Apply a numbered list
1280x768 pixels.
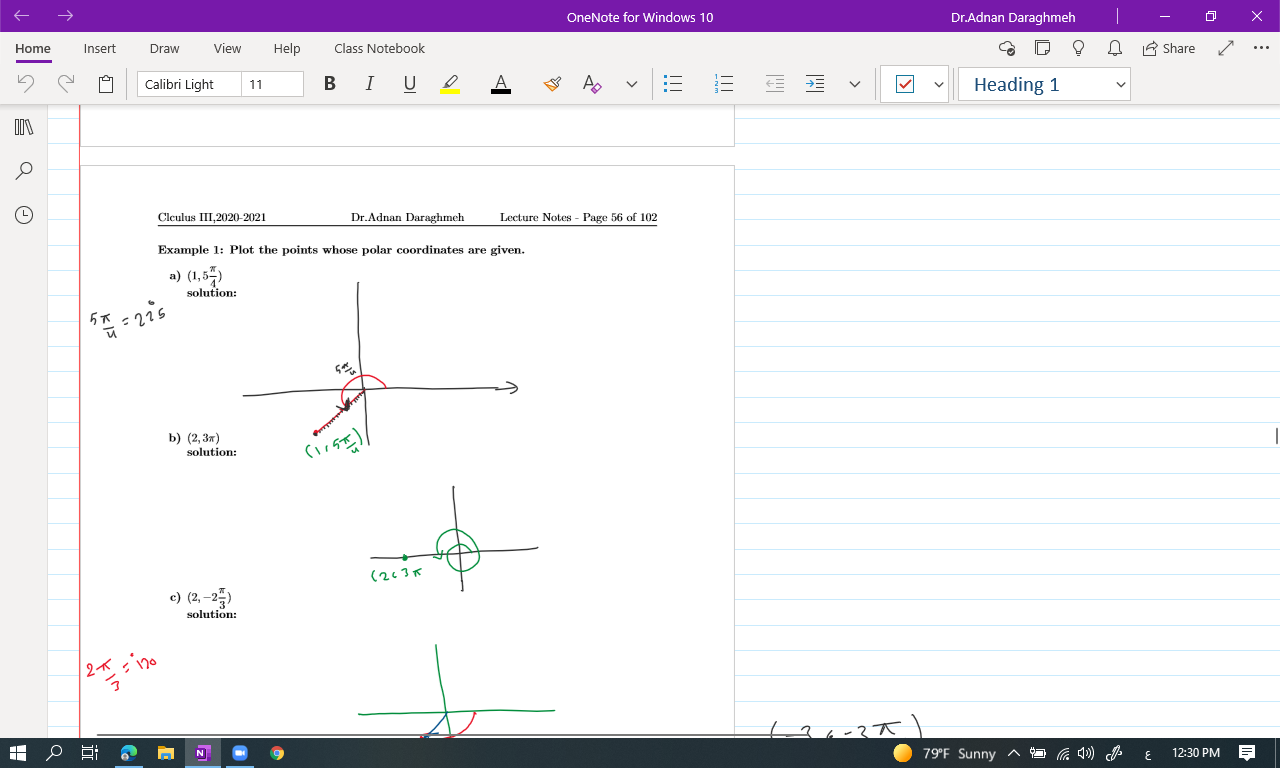click(x=724, y=84)
